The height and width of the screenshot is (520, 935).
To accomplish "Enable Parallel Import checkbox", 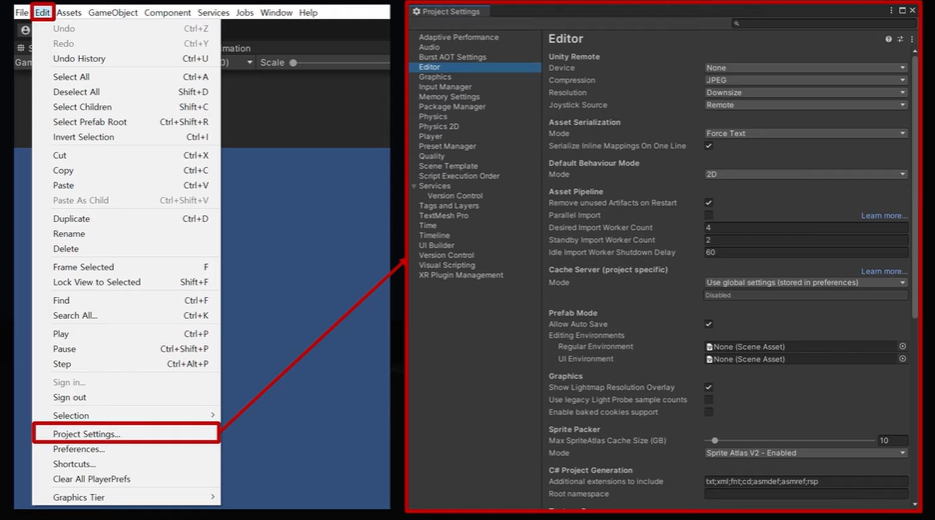I will coord(708,215).
